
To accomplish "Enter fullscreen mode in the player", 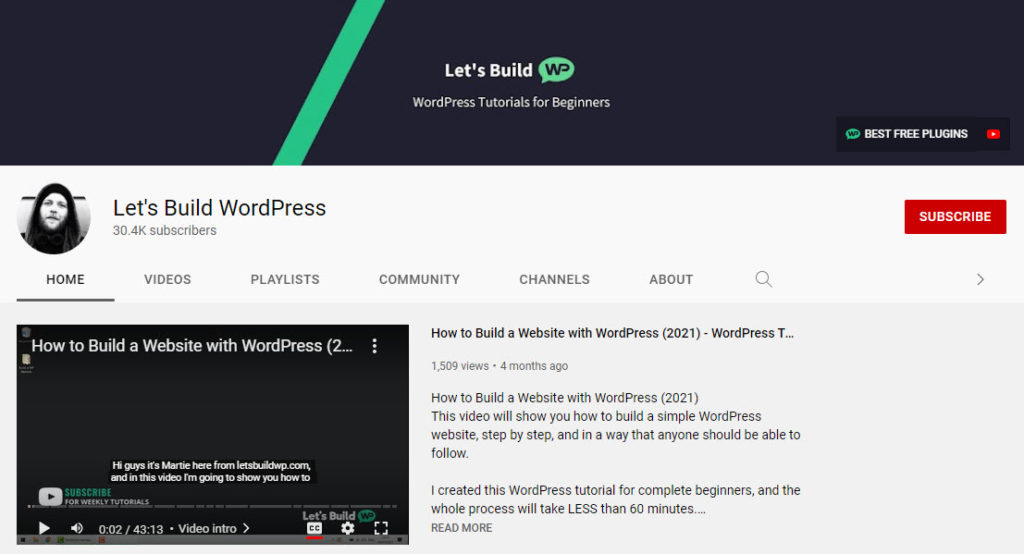I will click(x=381, y=528).
